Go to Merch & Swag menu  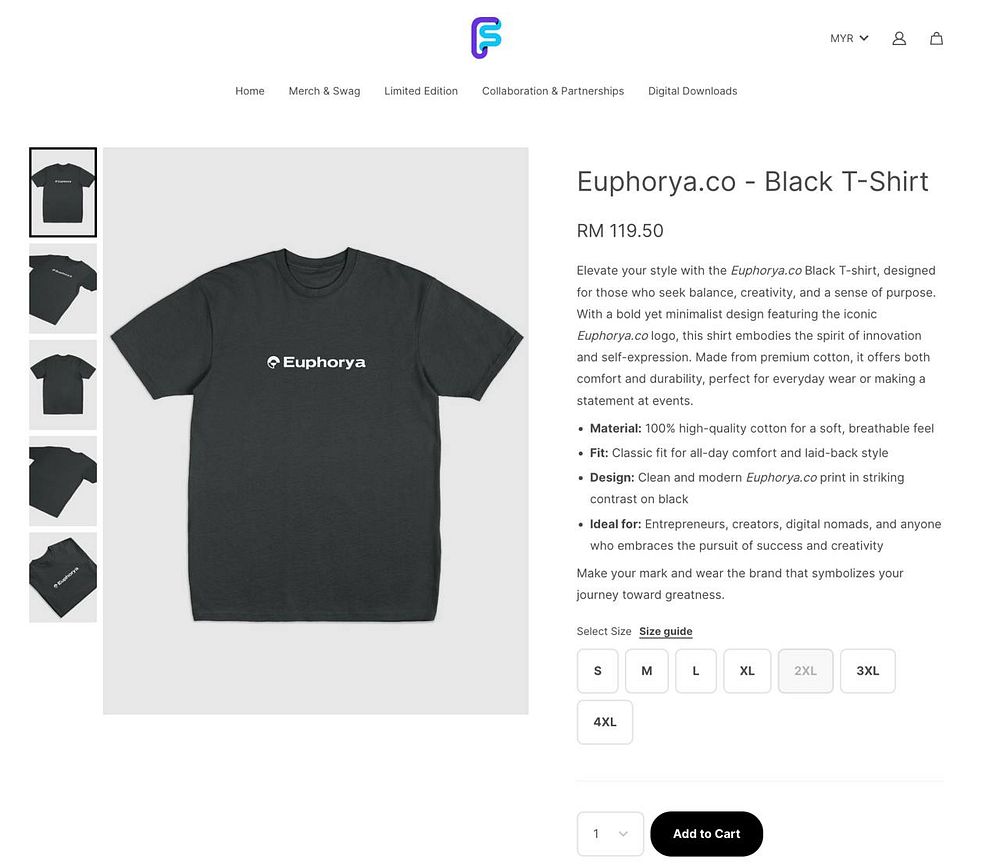pyautogui.click(x=324, y=91)
